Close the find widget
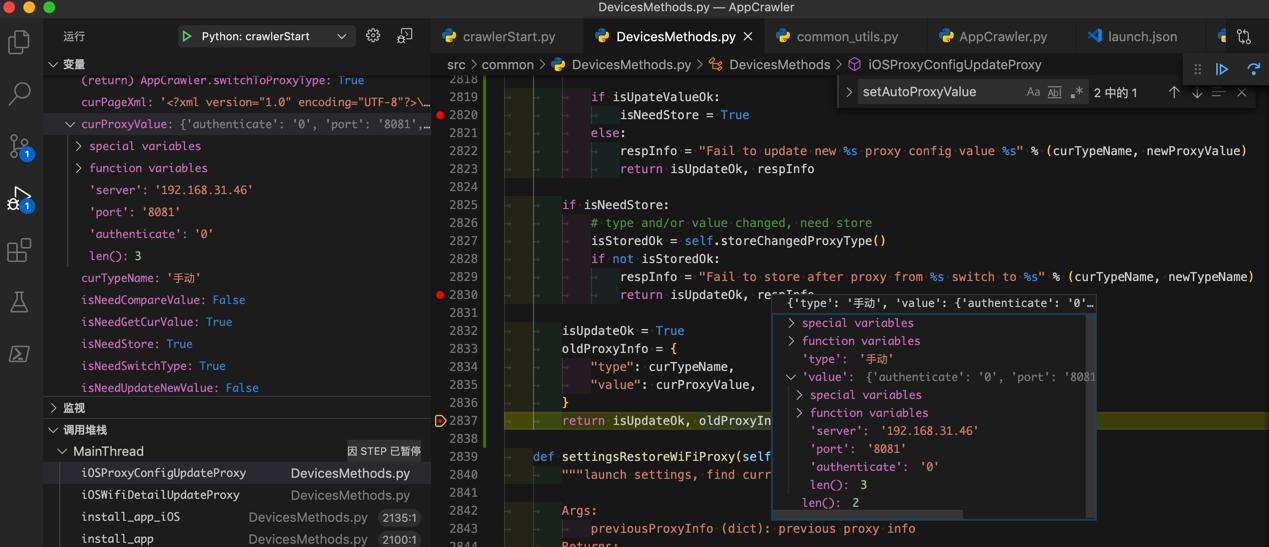This screenshot has width=1269, height=547. (x=1241, y=92)
